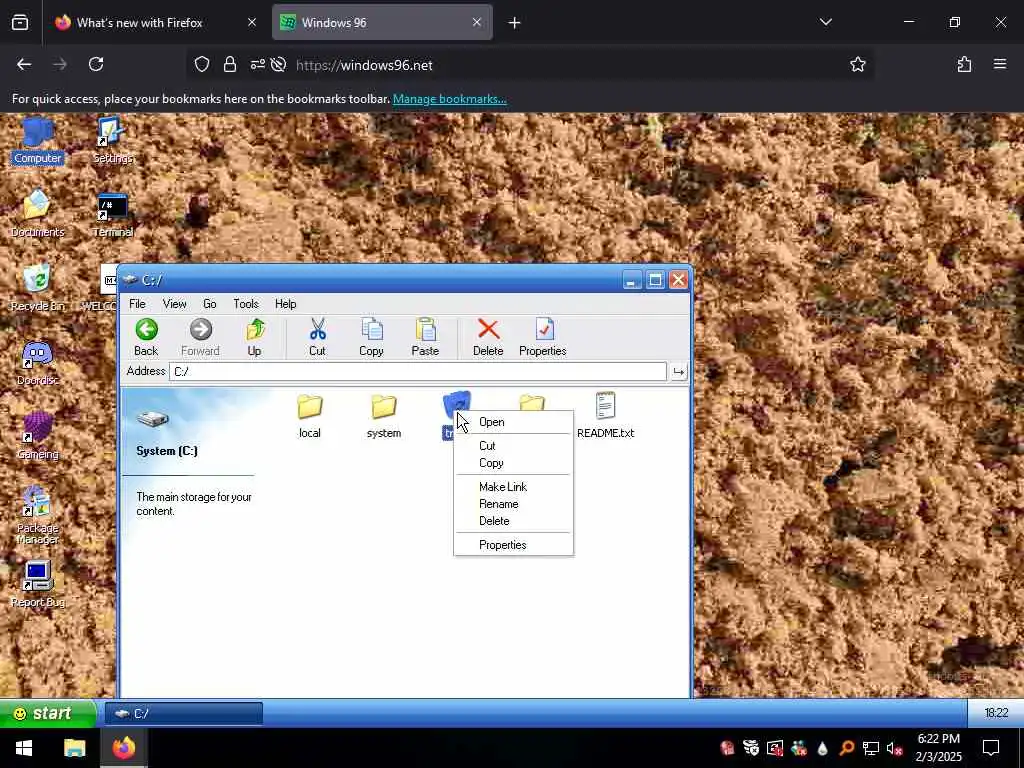
Task: Click the Go arrow beside address bar
Action: point(679,372)
